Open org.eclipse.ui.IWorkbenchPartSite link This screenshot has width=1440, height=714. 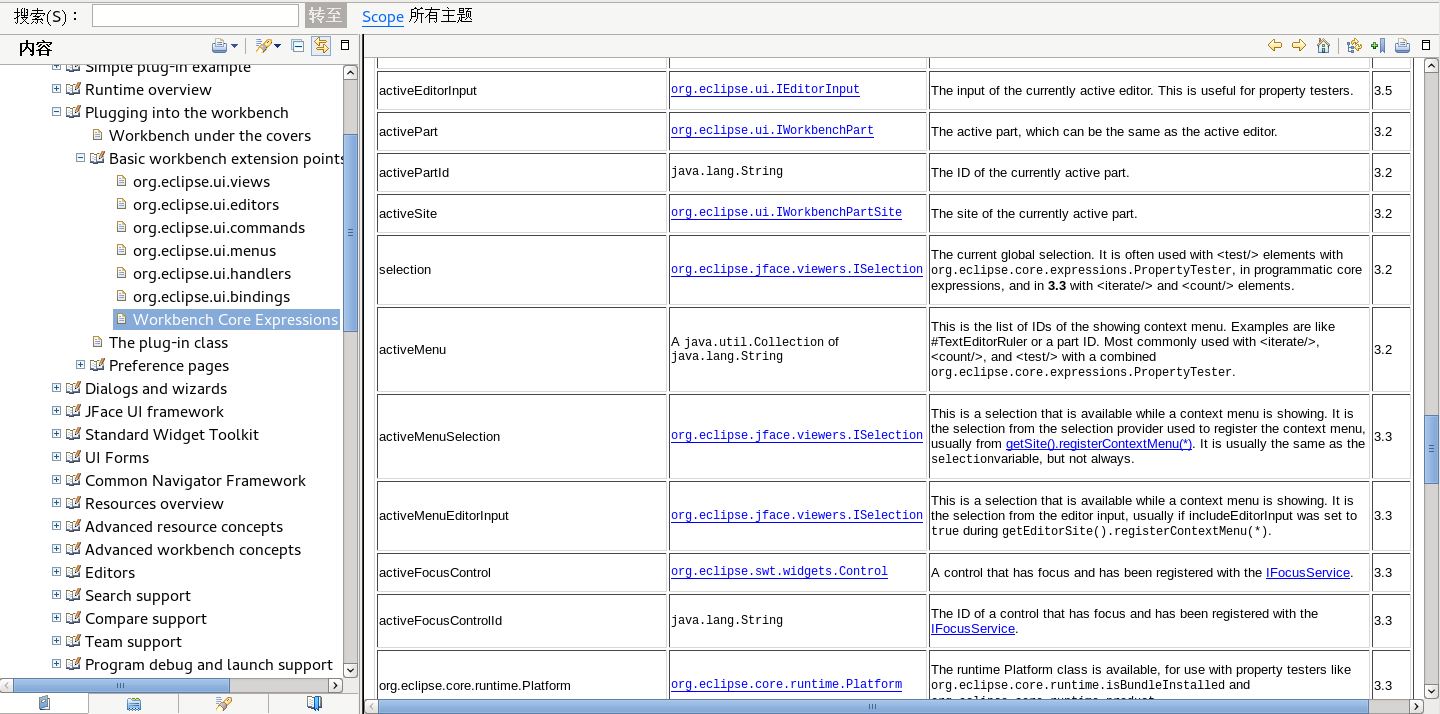[786, 212]
